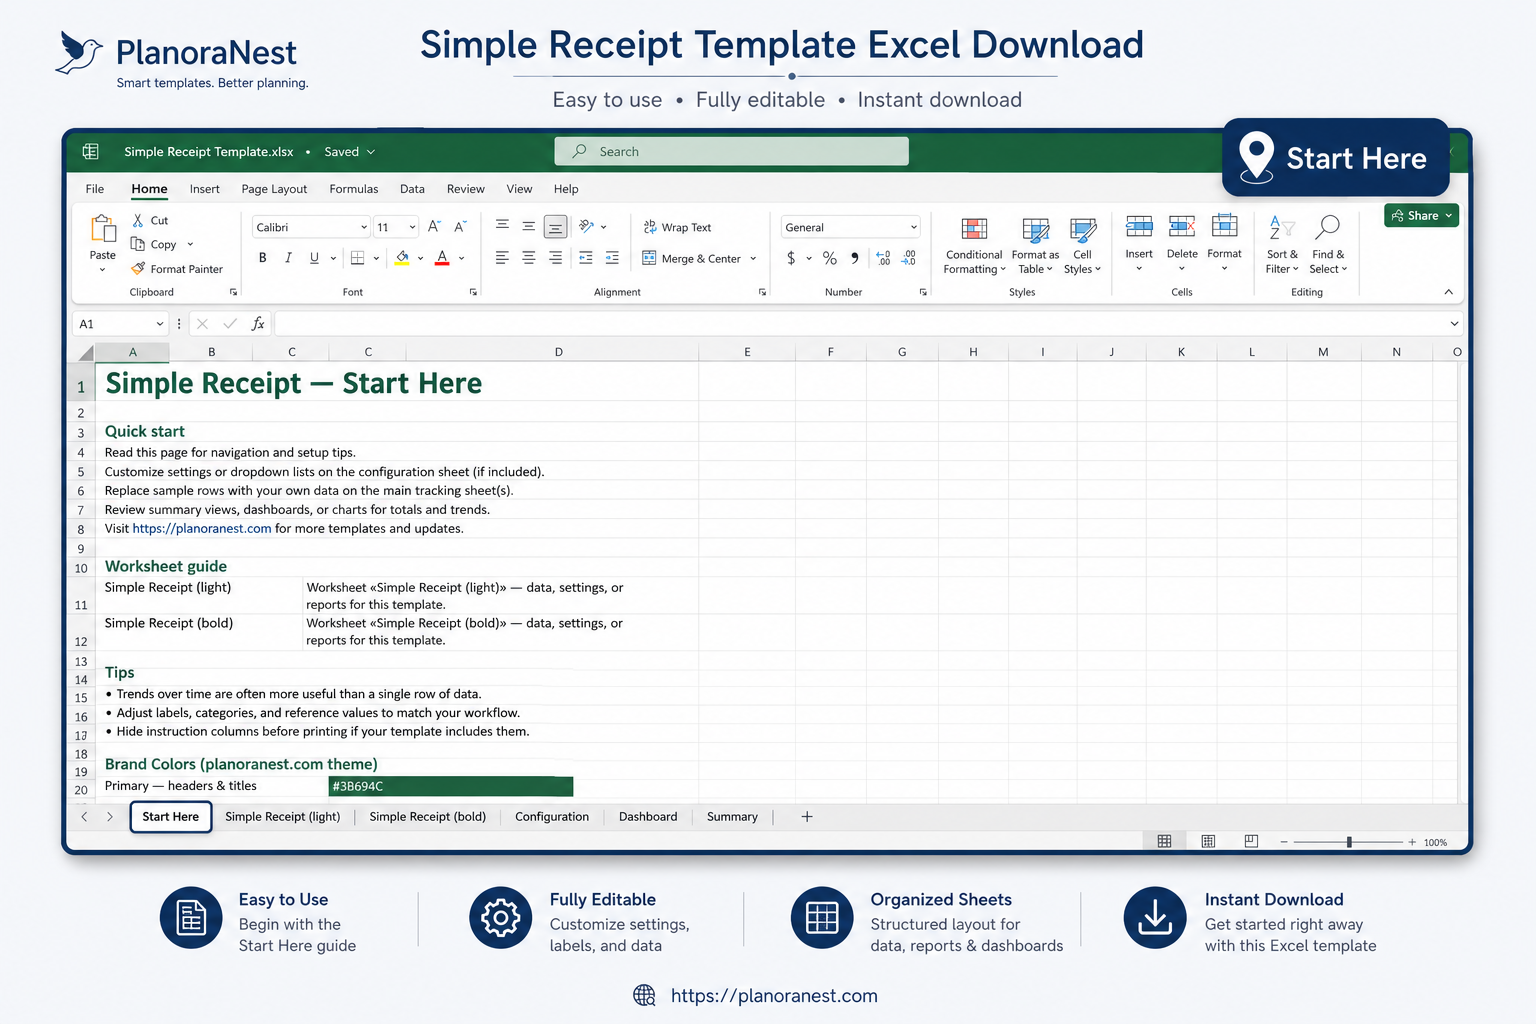Viewport: 1536px width, 1024px height.
Task: Click the Decrease Decimal icon
Action: click(x=909, y=258)
